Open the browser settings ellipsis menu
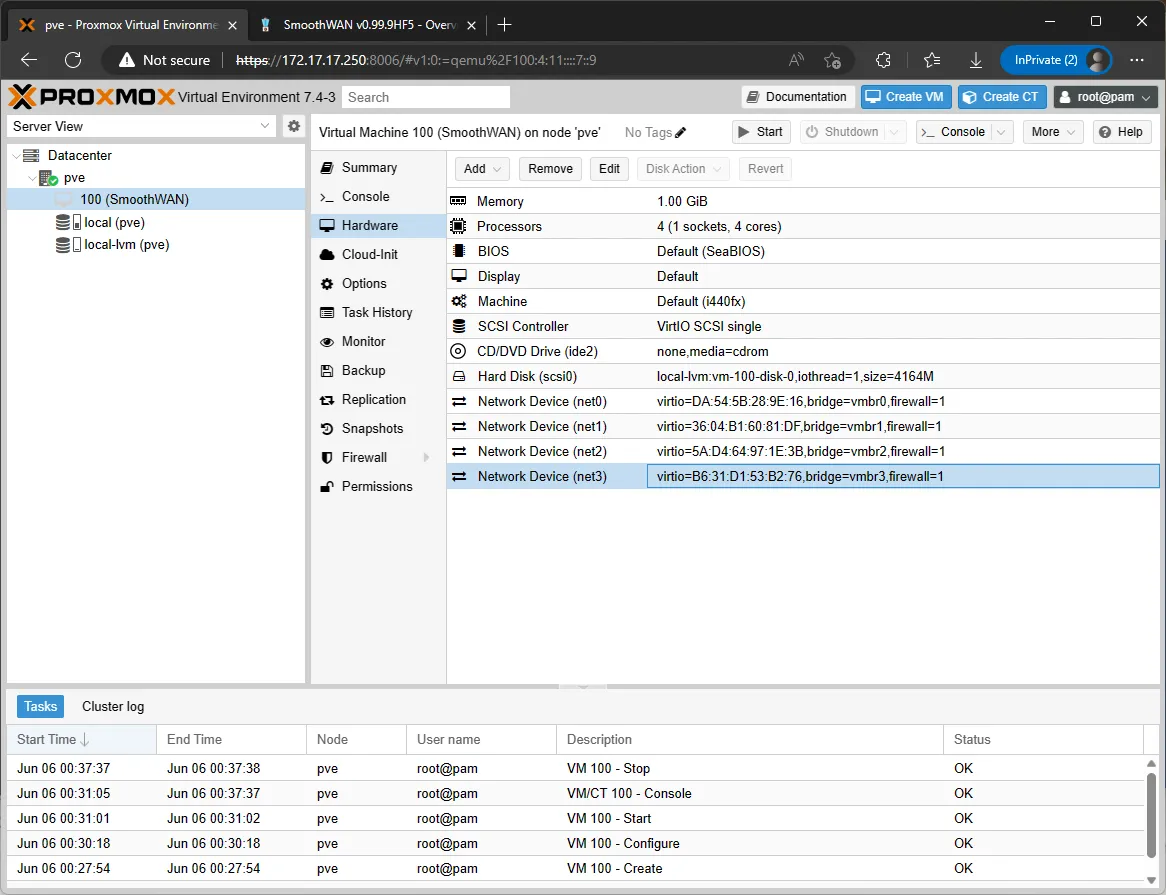Viewport: 1166px width, 895px height. click(1136, 60)
